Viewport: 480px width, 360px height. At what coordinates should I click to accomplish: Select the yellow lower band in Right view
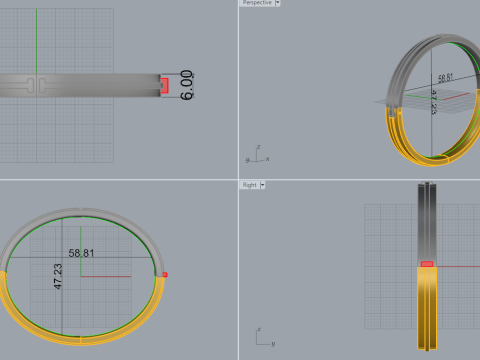[x=427, y=310]
